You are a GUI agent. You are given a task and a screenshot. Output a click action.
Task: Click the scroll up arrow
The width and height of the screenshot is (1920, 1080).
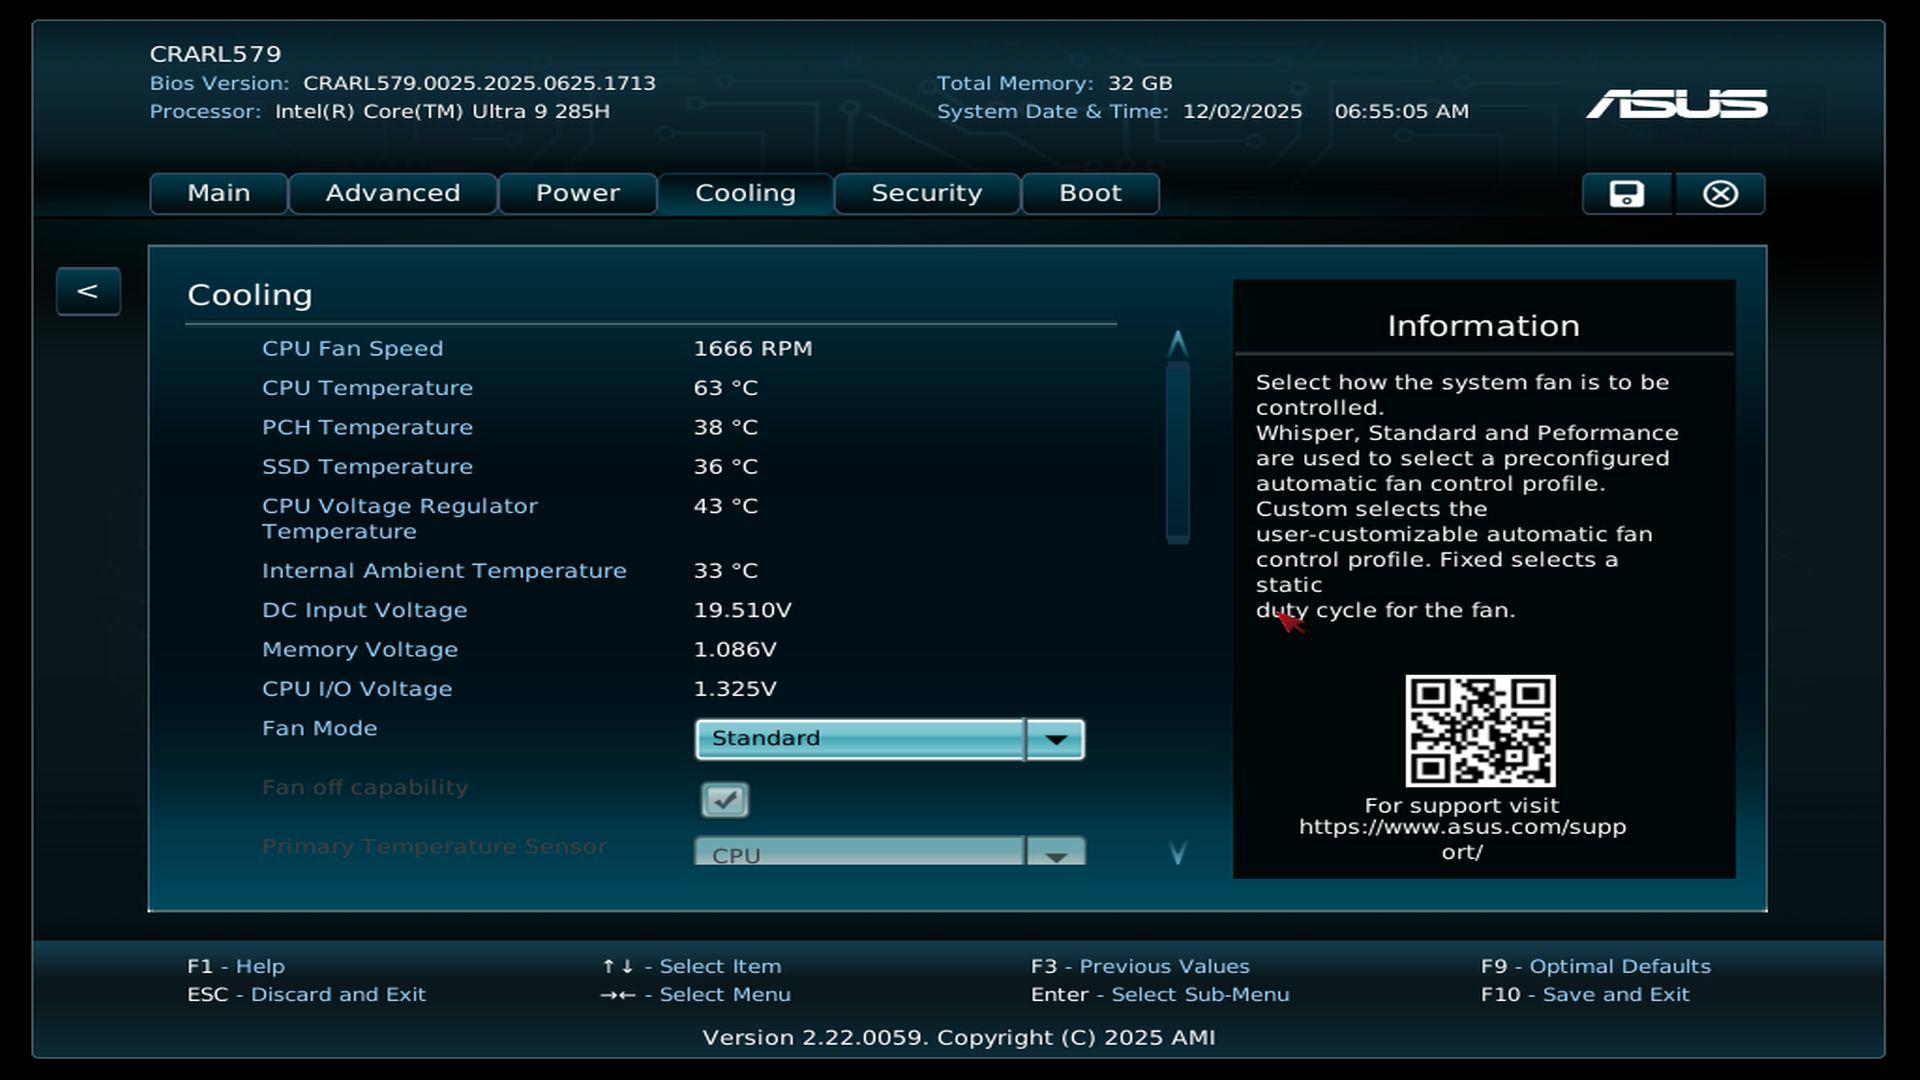pyautogui.click(x=1177, y=344)
